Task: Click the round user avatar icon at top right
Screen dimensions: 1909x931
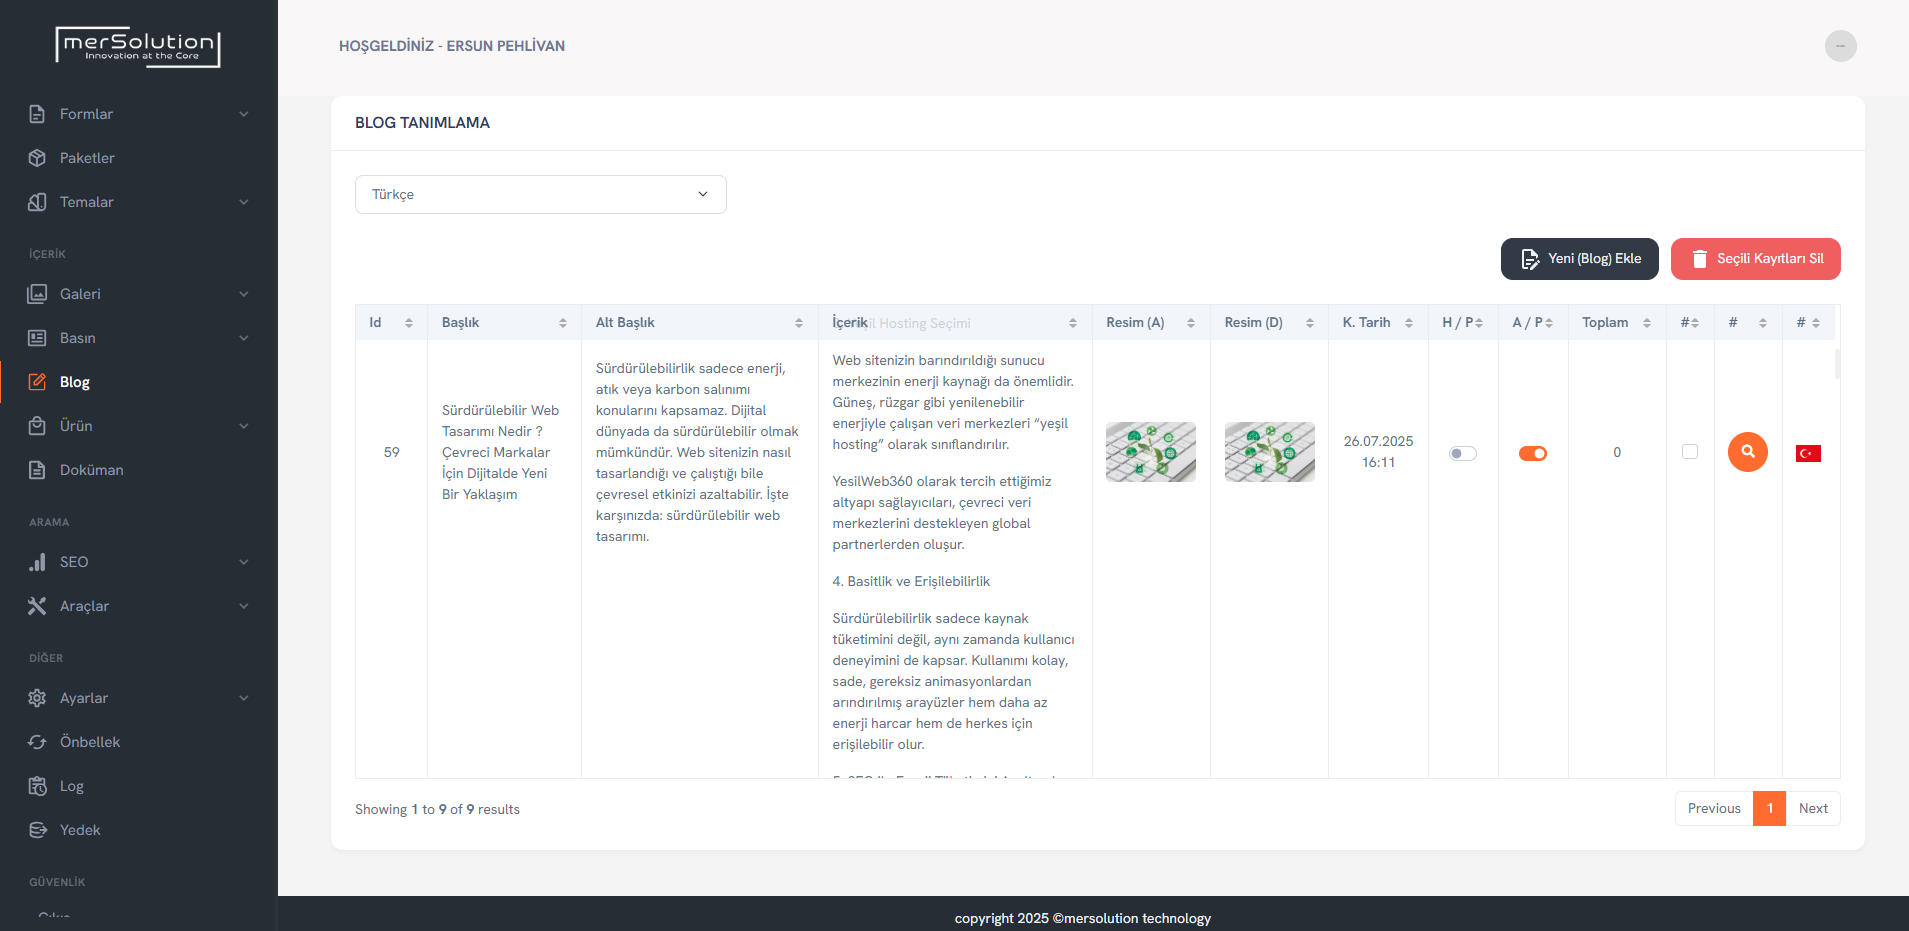Action: [x=1840, y=46]
